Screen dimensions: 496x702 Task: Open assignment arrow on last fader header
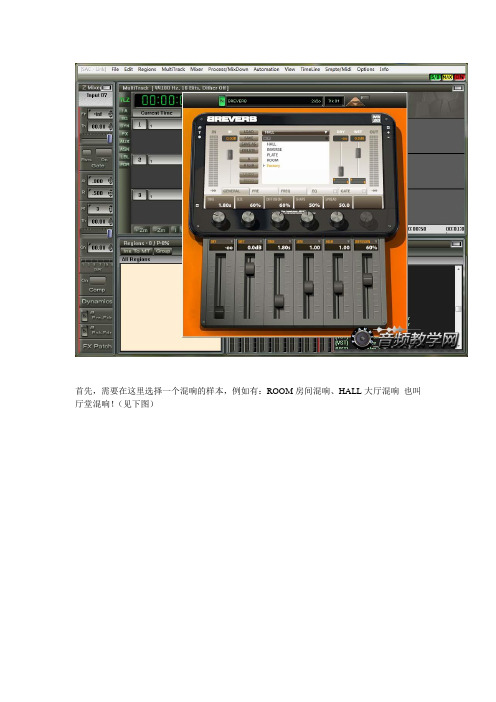376,242
